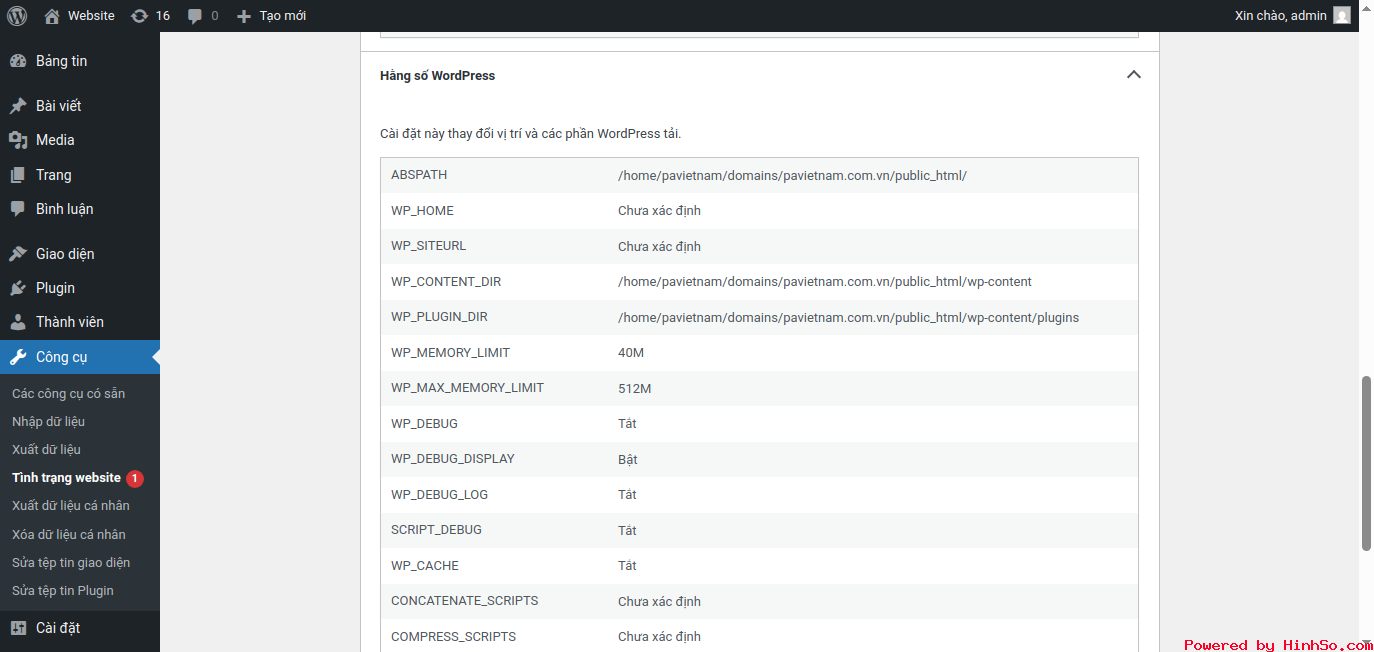Open the Plugin menu icon
Screen dimensions: 1374x652
18,288
